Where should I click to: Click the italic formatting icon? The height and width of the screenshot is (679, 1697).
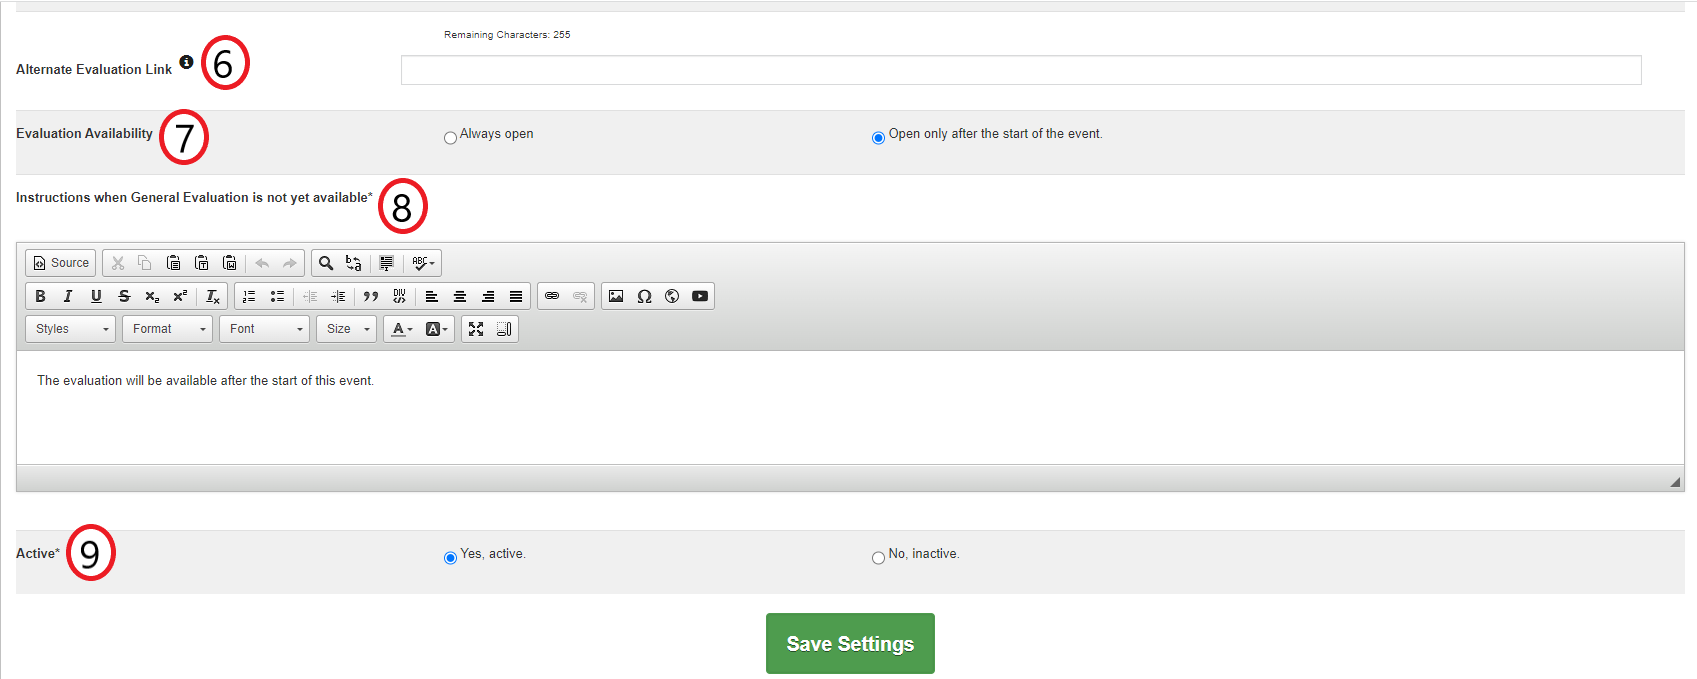click(68, 296)
